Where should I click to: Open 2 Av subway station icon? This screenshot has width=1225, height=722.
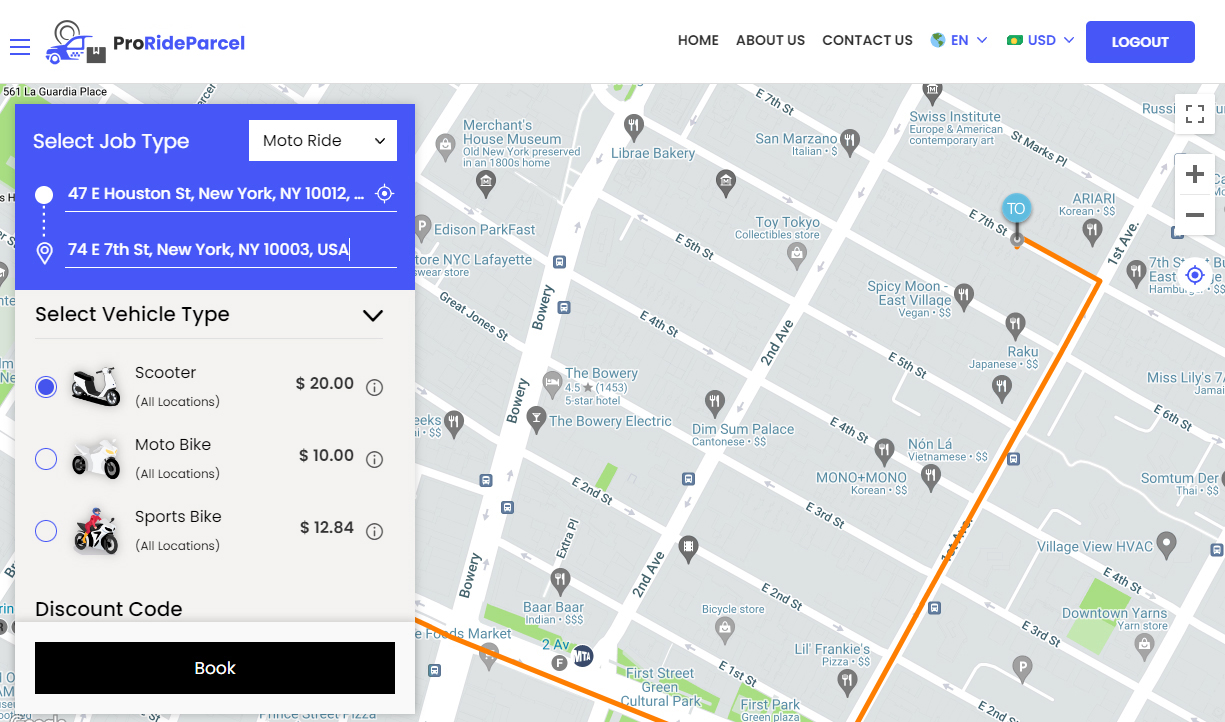[583, 655]
